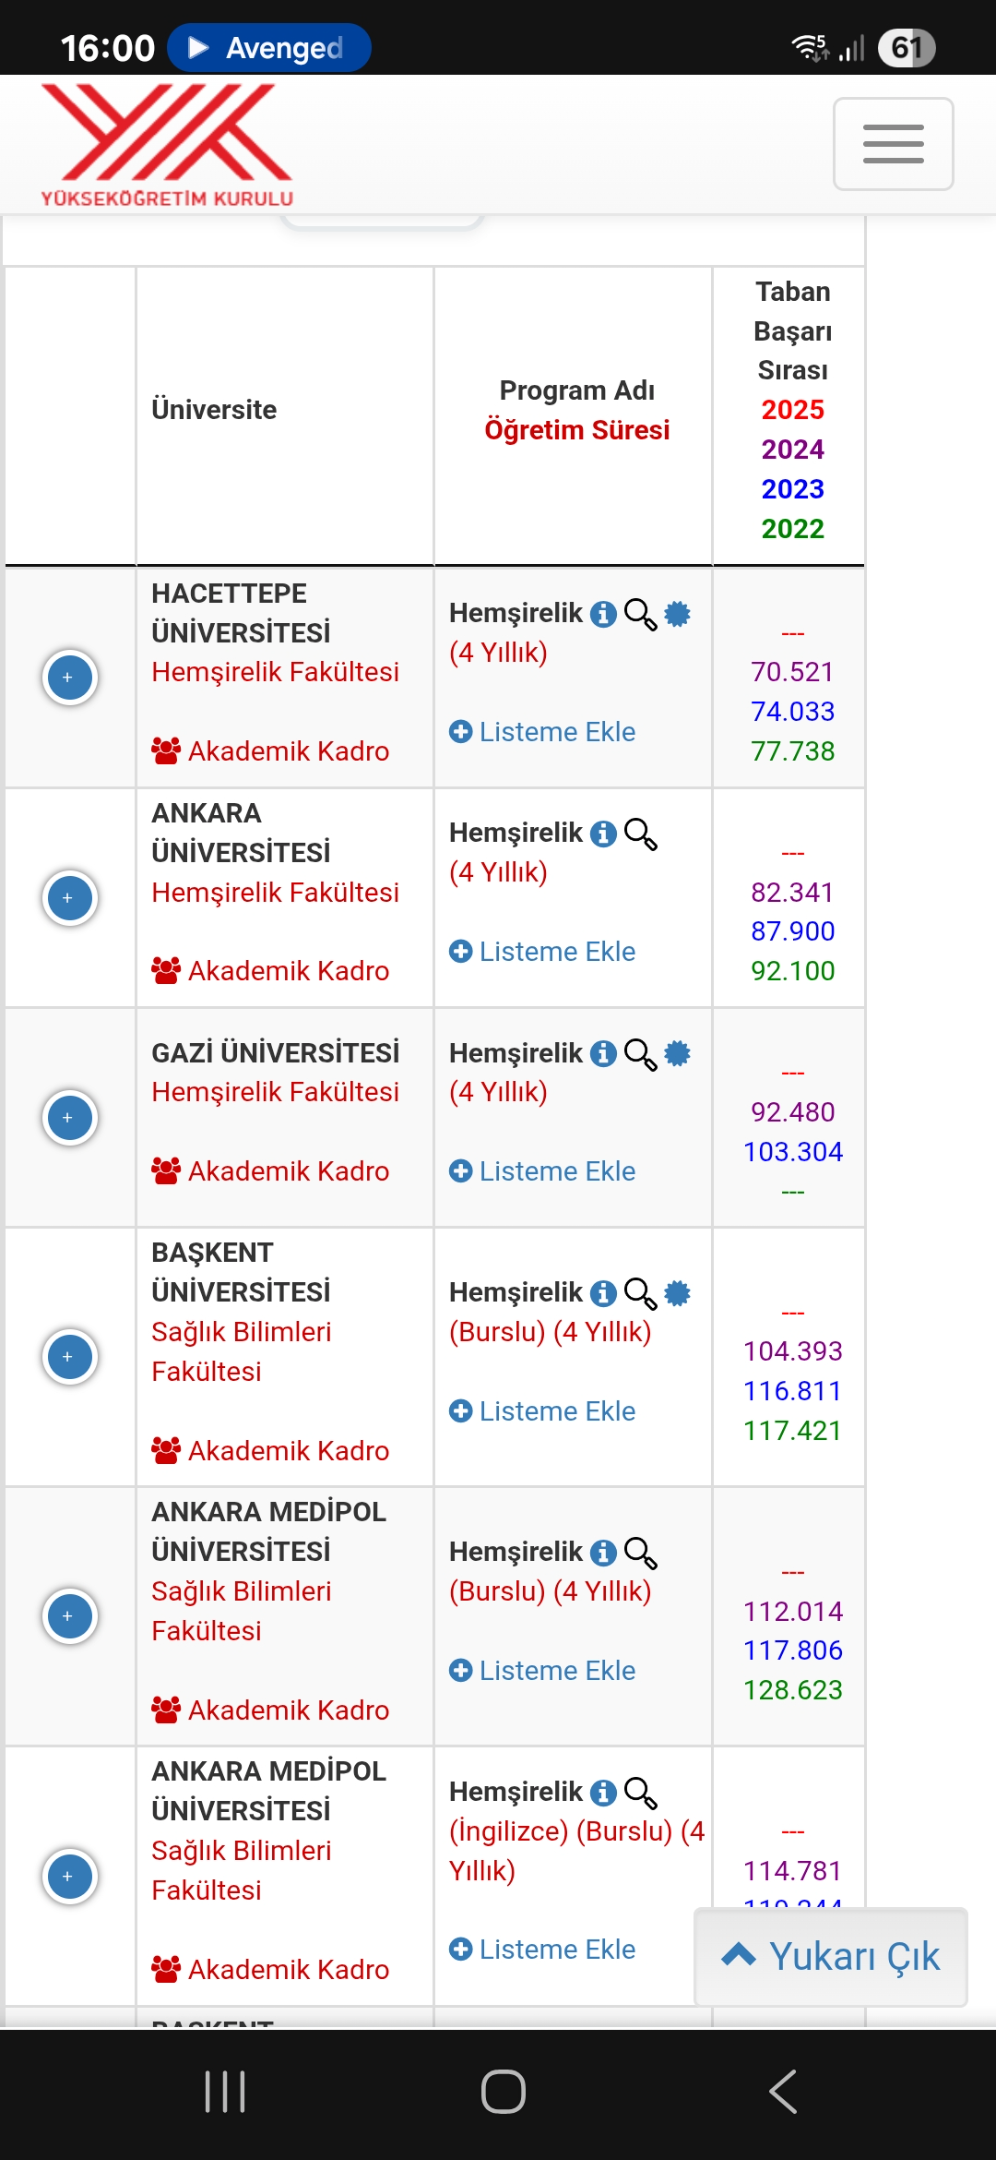Click the info icon on Hemşirelik (İngilizce) row

click(x=603, y=1792)
